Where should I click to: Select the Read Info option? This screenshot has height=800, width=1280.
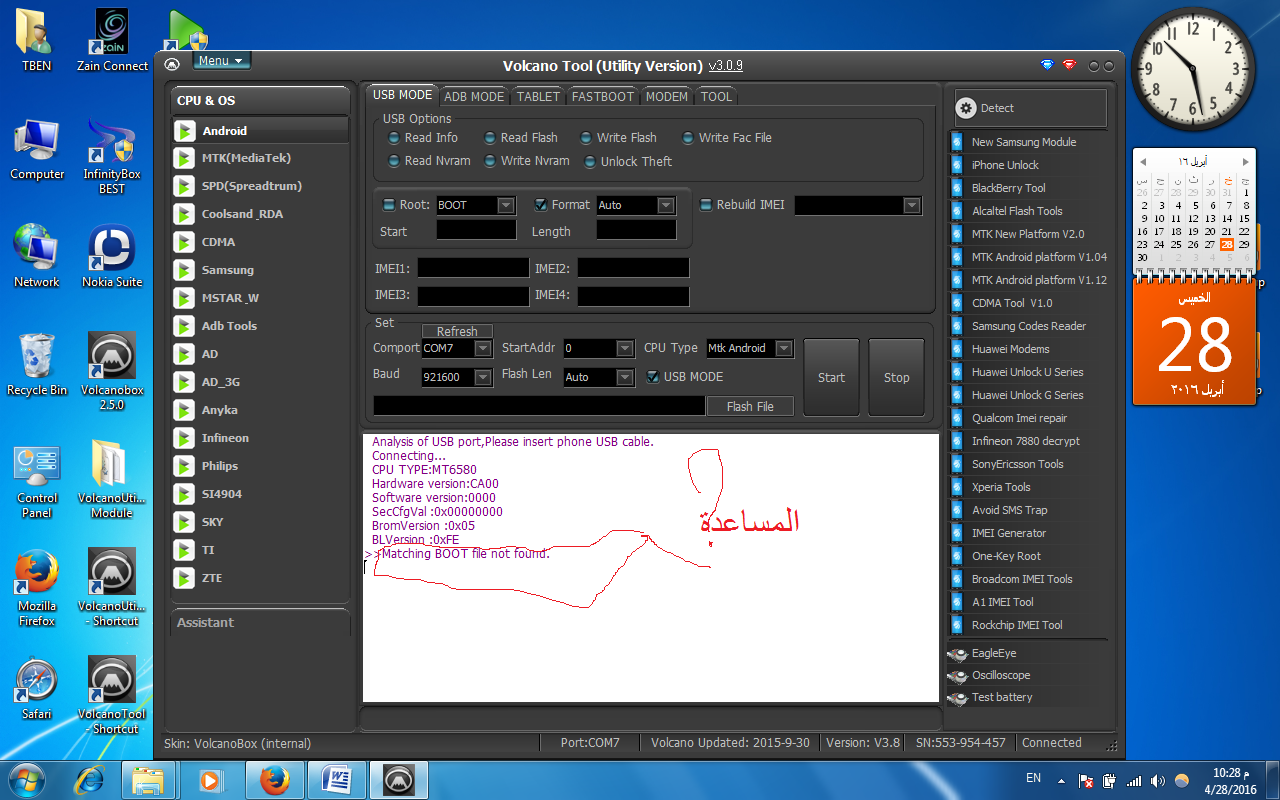(x=423, y=138)
